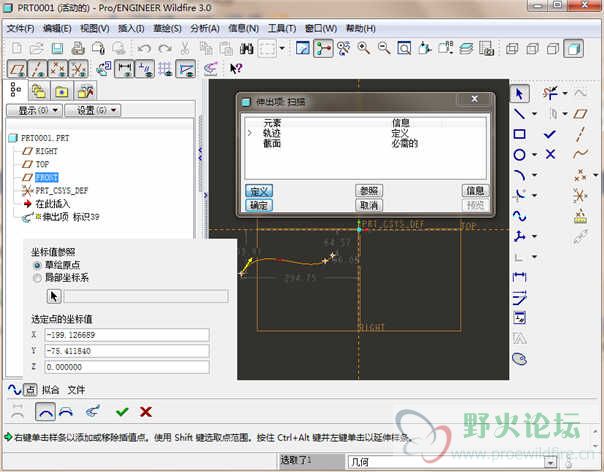Select the Circle sketch tool
This screenshot has width=604, height=472.
click(520, 155)
